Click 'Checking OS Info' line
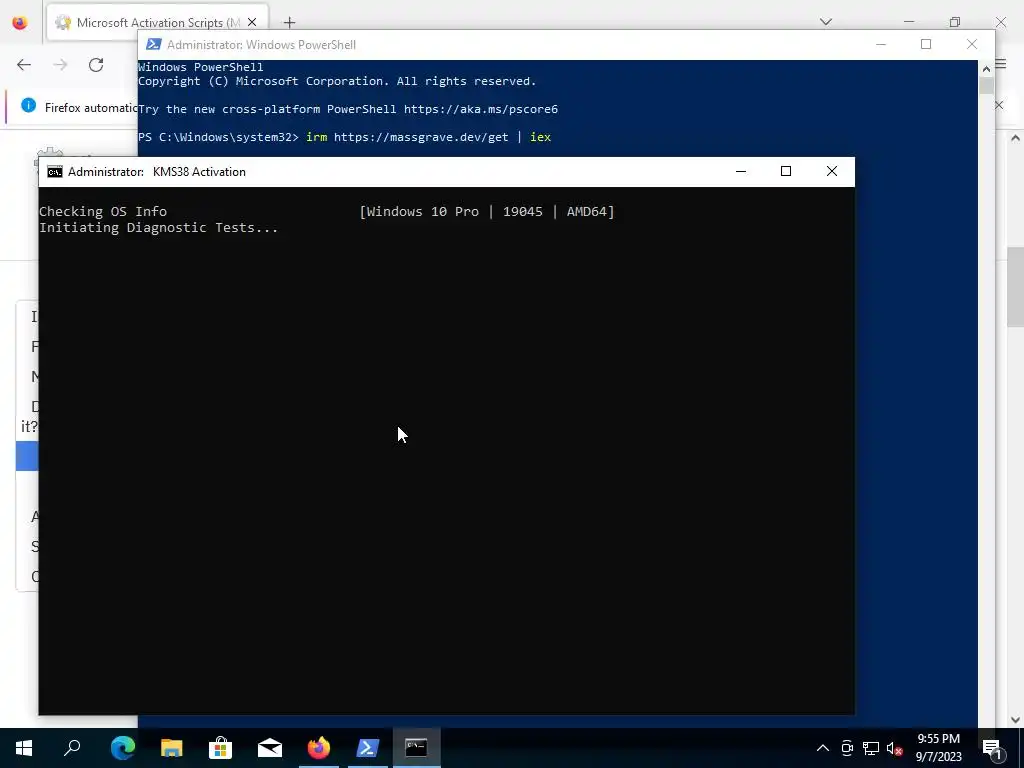 tap(103, 212)
